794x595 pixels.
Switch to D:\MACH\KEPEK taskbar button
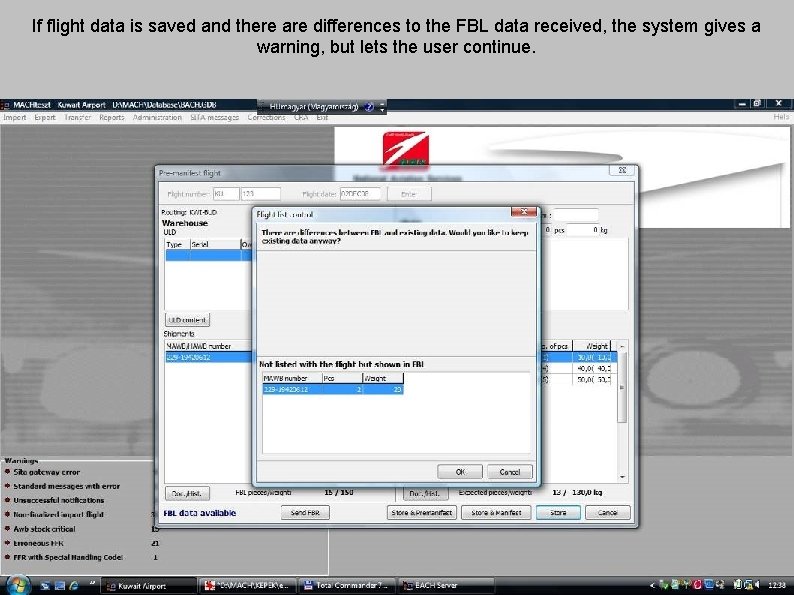click(247, 585)
